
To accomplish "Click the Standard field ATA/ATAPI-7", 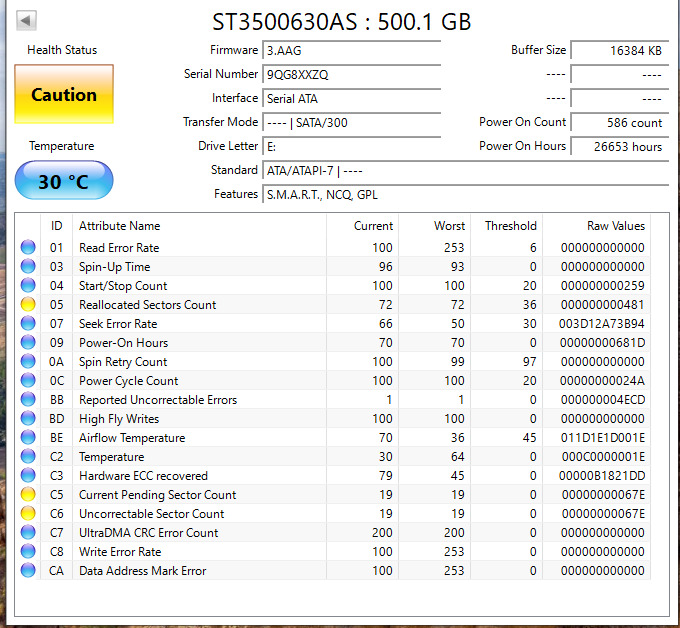I will point(466,170).
